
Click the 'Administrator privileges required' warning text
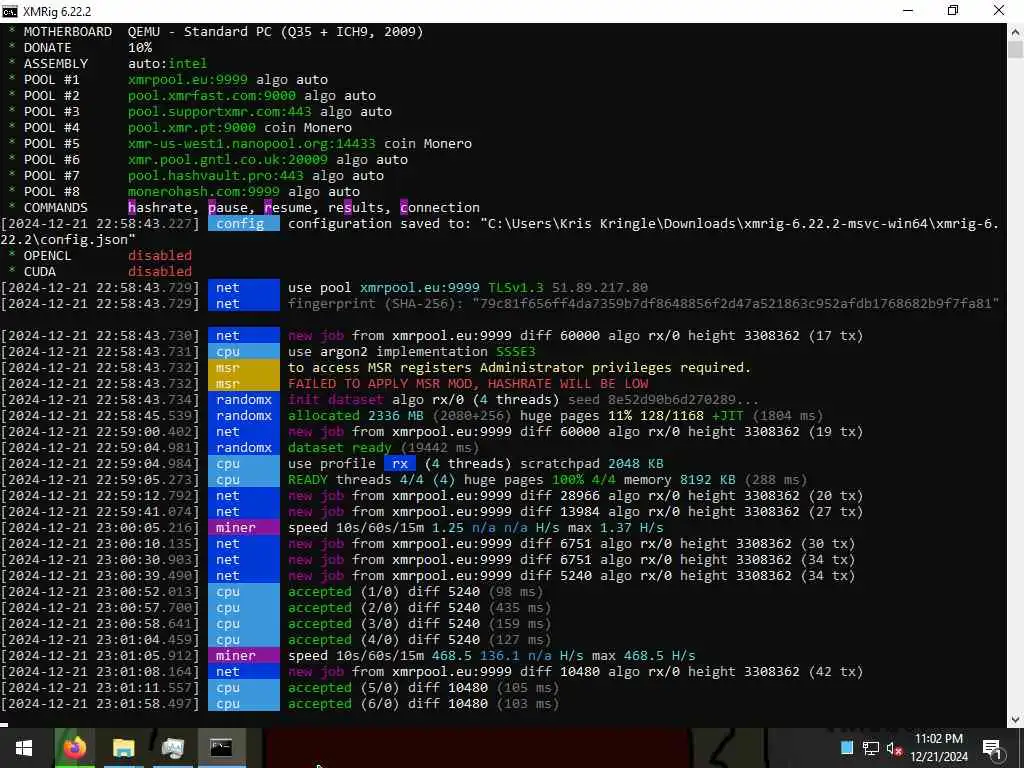tap(519, 368)
